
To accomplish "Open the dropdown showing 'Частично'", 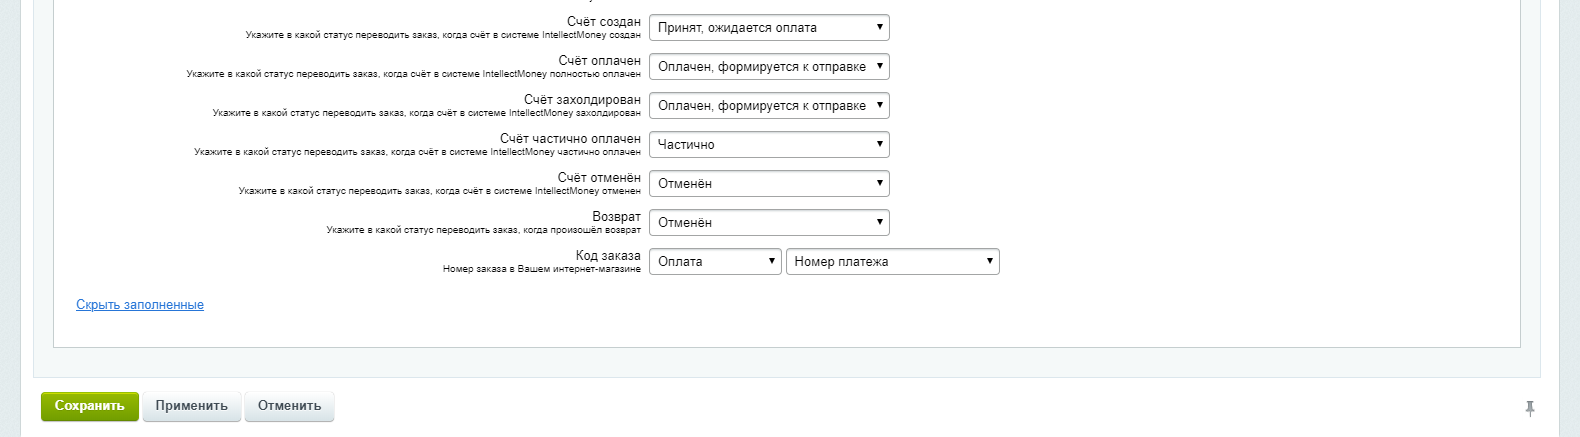I will (768, 145).
